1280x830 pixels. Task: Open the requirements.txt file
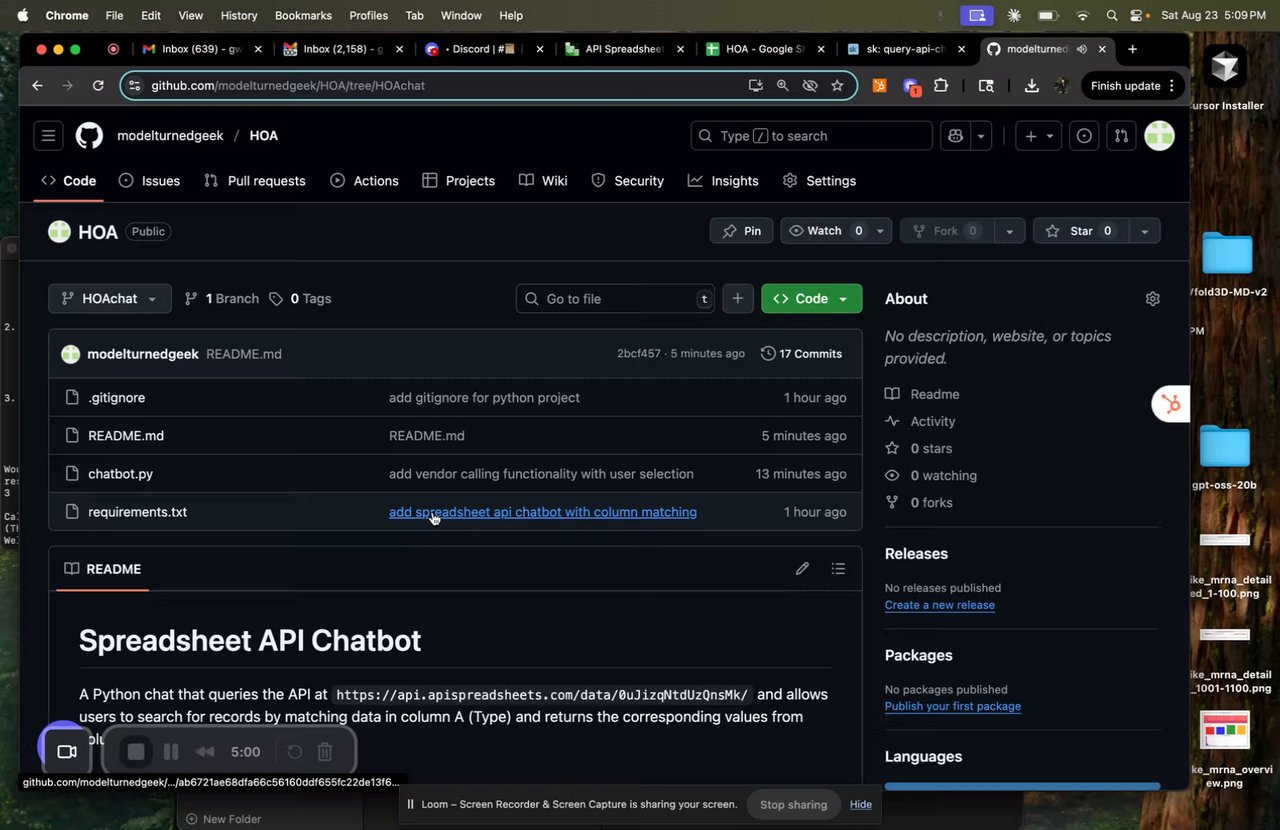click(137, 512)
